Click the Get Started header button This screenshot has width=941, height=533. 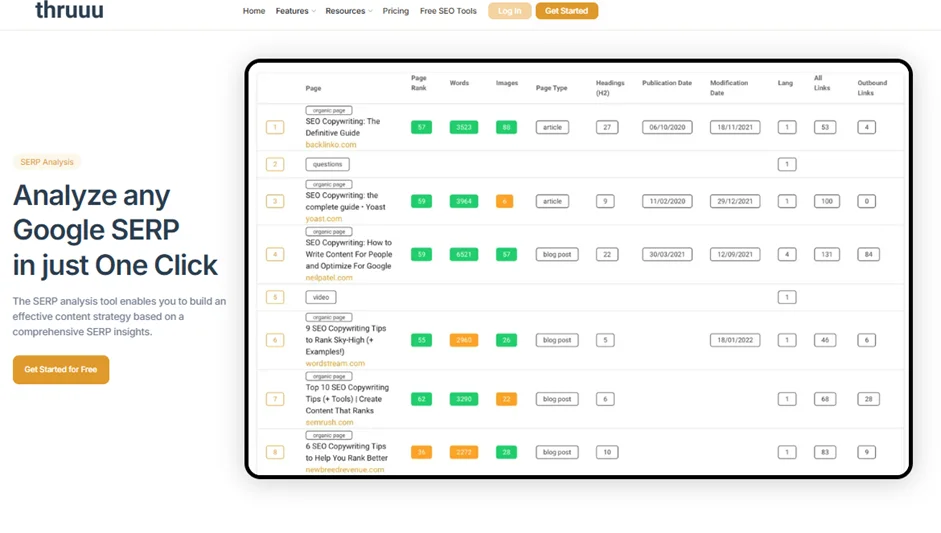tap(567, 11)
